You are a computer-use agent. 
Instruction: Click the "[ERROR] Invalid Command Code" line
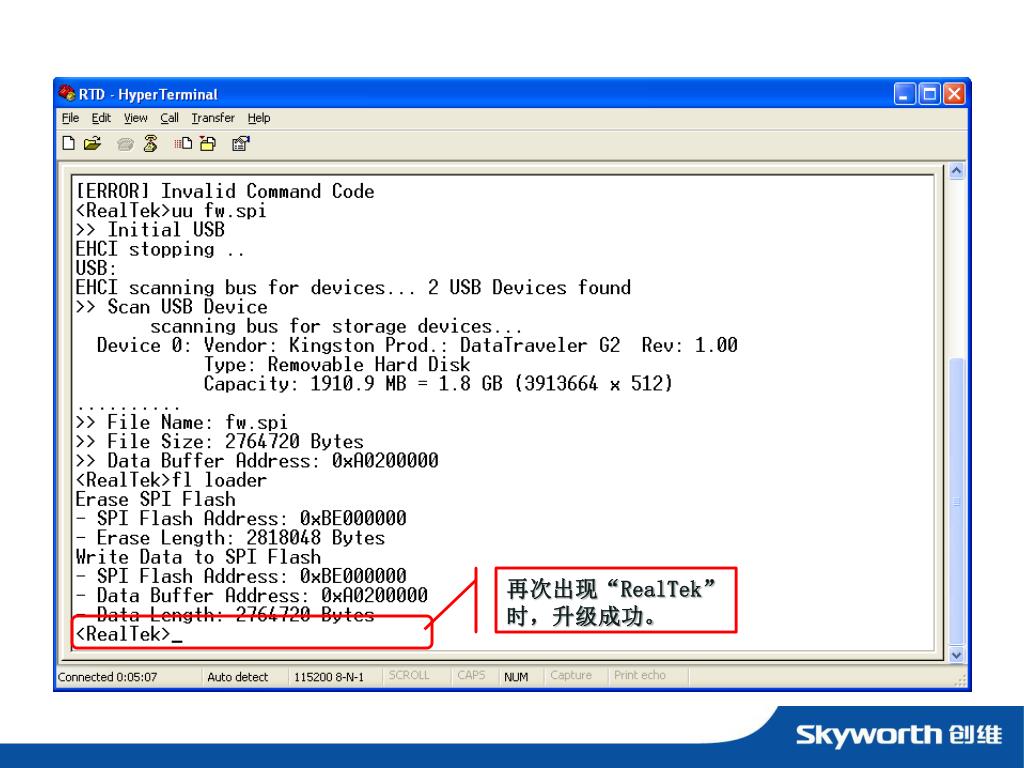click(x=225, y=191)
